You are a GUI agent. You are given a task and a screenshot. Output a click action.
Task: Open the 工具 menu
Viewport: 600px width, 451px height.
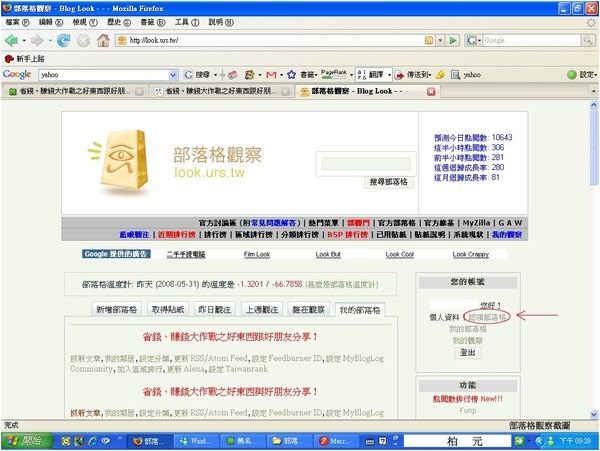(187, 23)
